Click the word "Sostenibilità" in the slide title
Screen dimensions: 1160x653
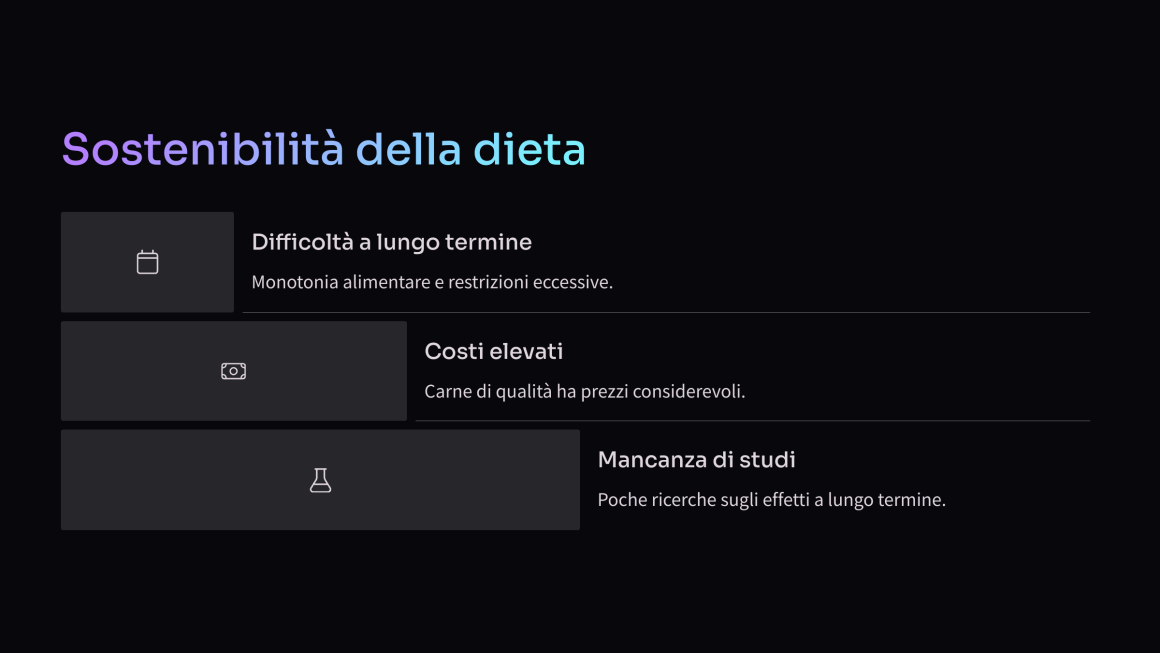coord(203,149)
